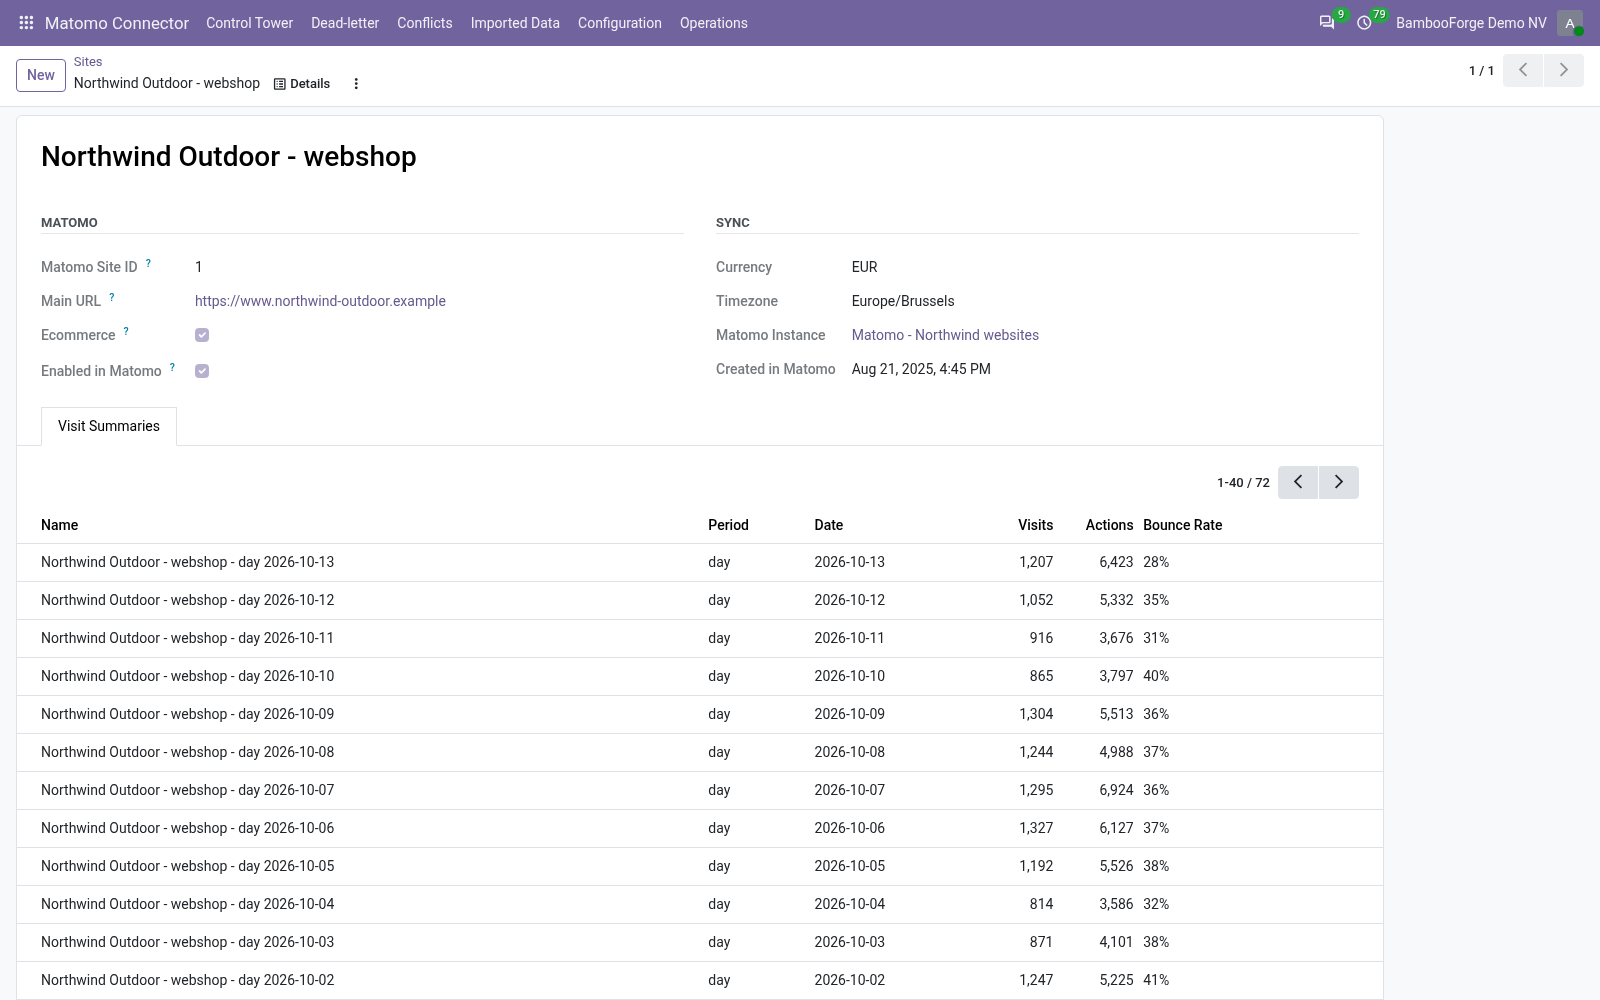The height and width of the screenshot is (1000, 1600).
Task: Open row 'Northwind Outdoor - webshop - day 2026-10-13'
Action: coord(700,562)
